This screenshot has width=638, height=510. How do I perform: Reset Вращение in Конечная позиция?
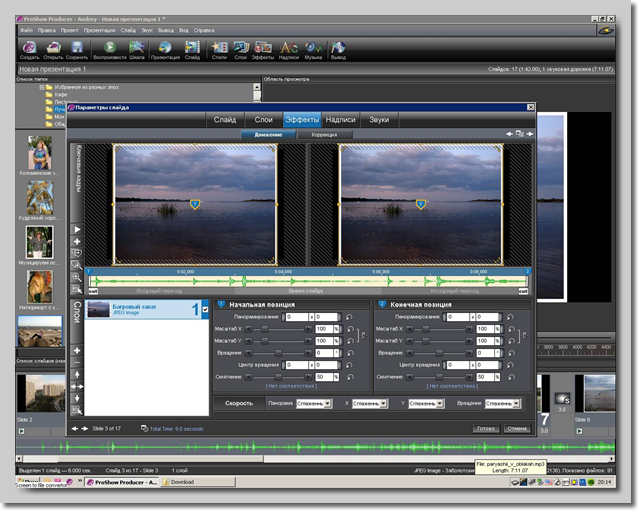pos(511,353)
